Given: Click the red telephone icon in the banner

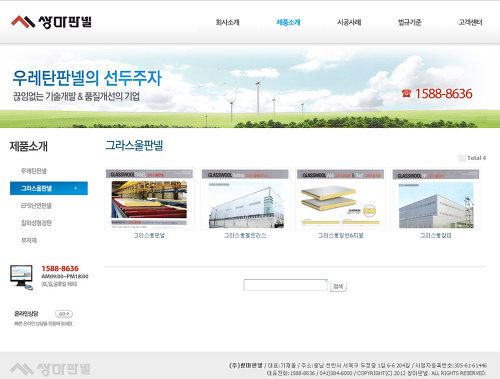Looking at the screenshot, I should (x=406, y=93).
